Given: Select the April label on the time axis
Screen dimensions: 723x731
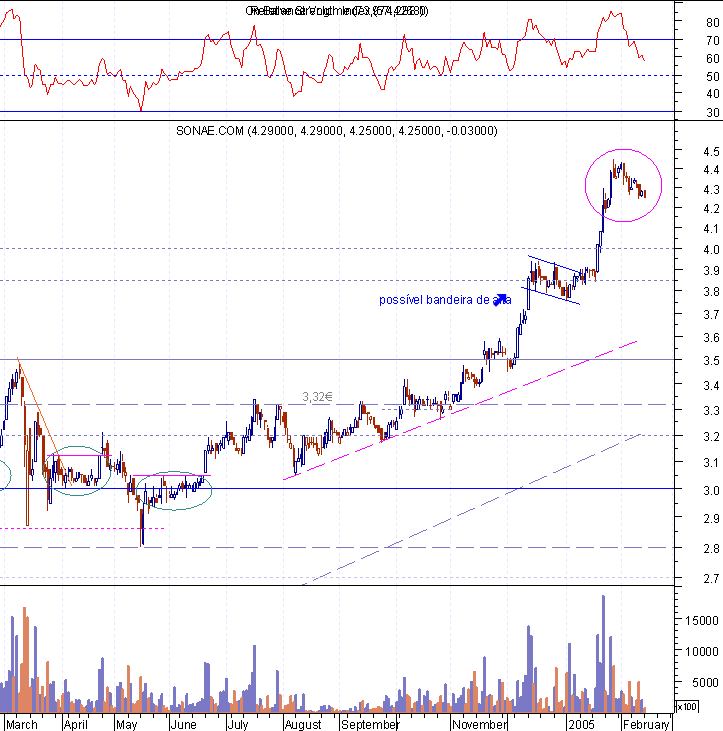Looking at the screenshot, I should coord(76,724).
